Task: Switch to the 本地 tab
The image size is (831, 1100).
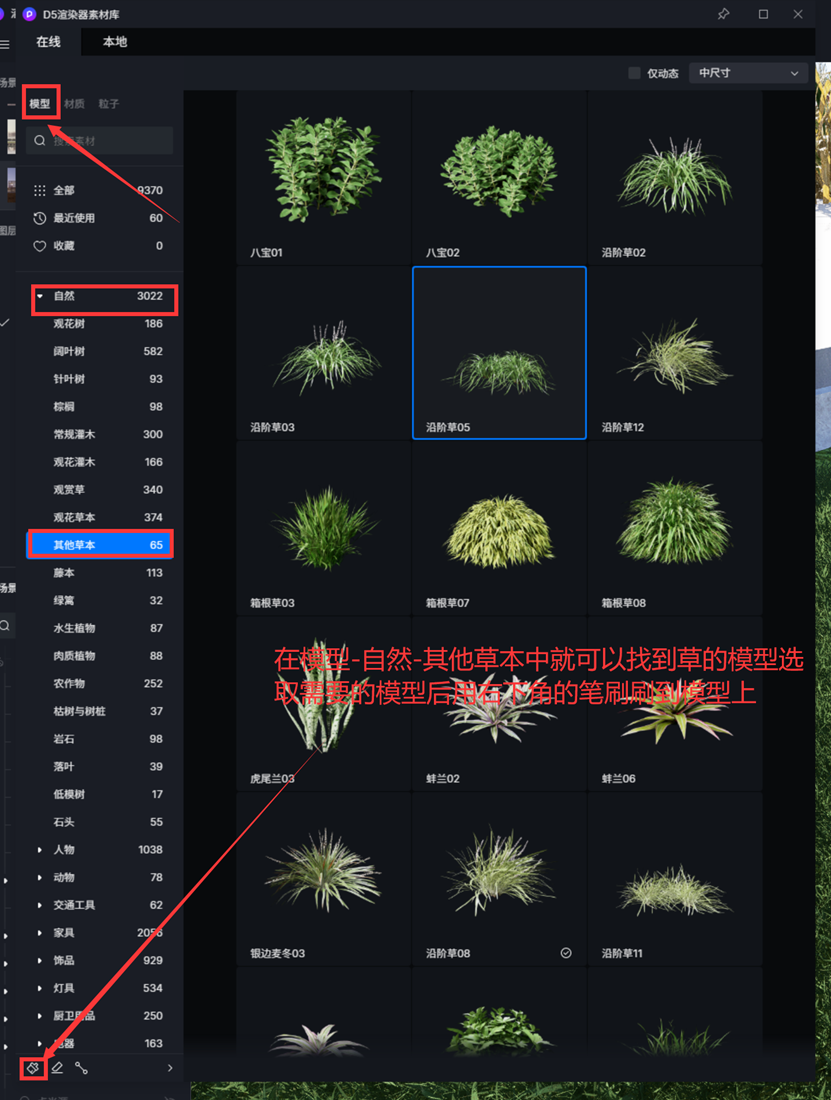Action: 115,41
